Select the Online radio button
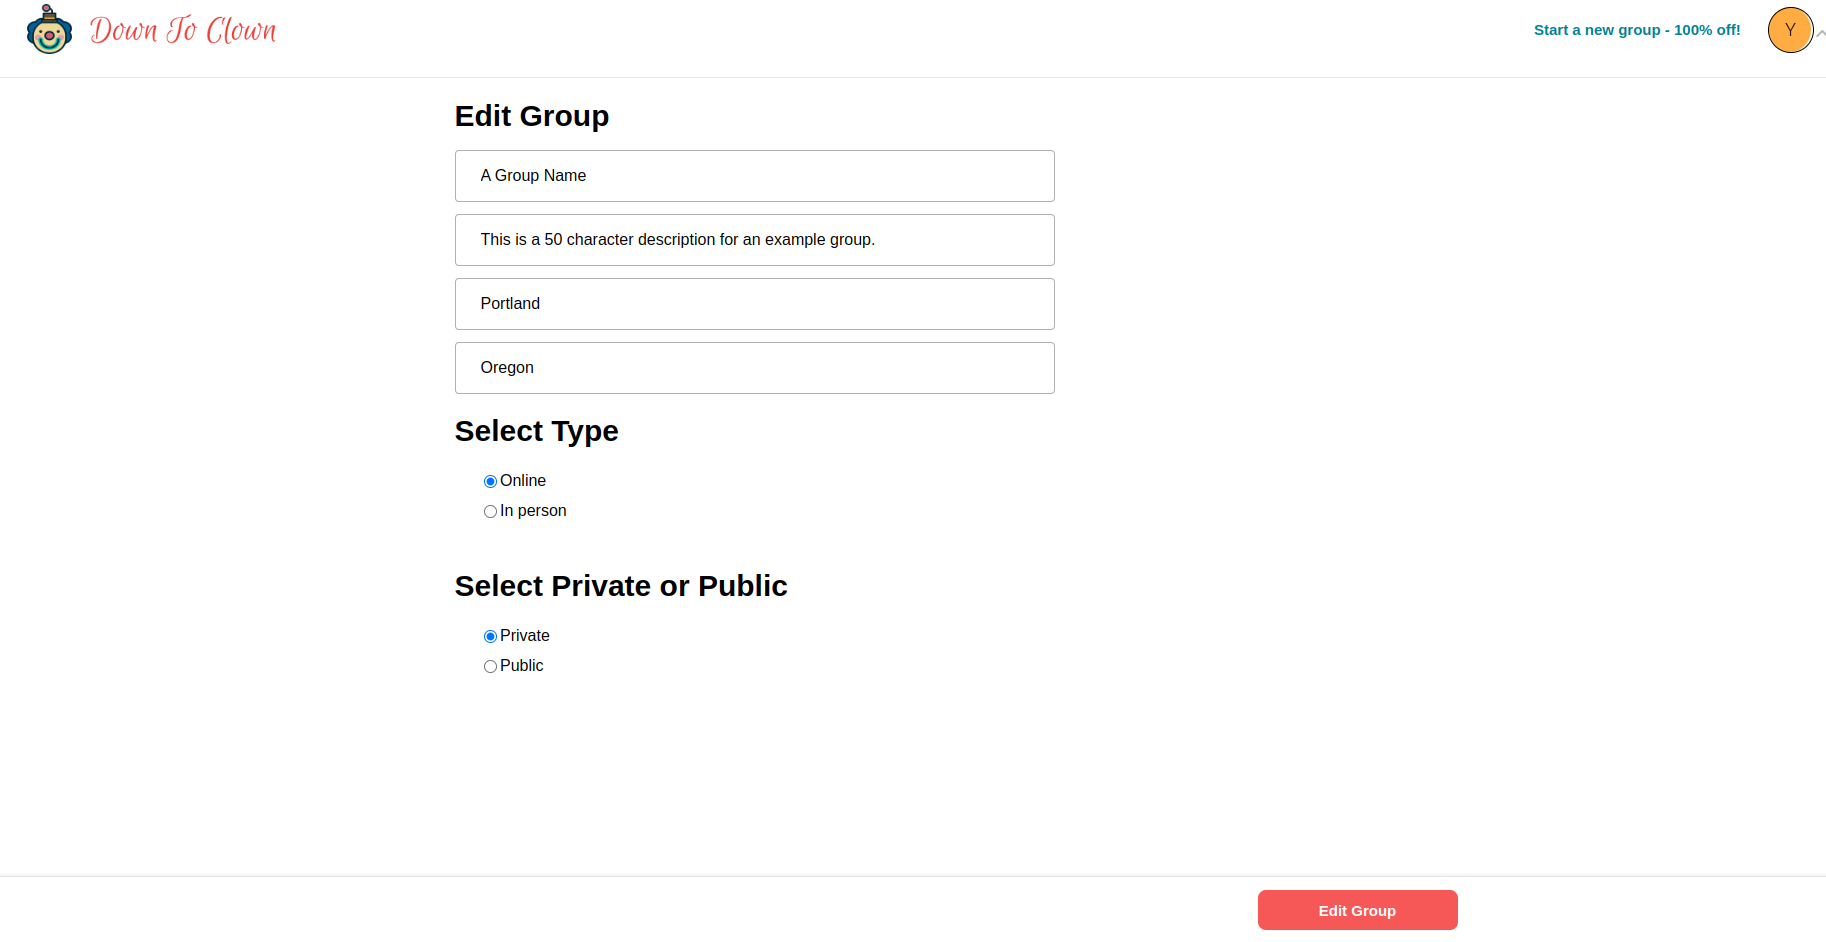The image size is (1826, 942). coord(490,482)
